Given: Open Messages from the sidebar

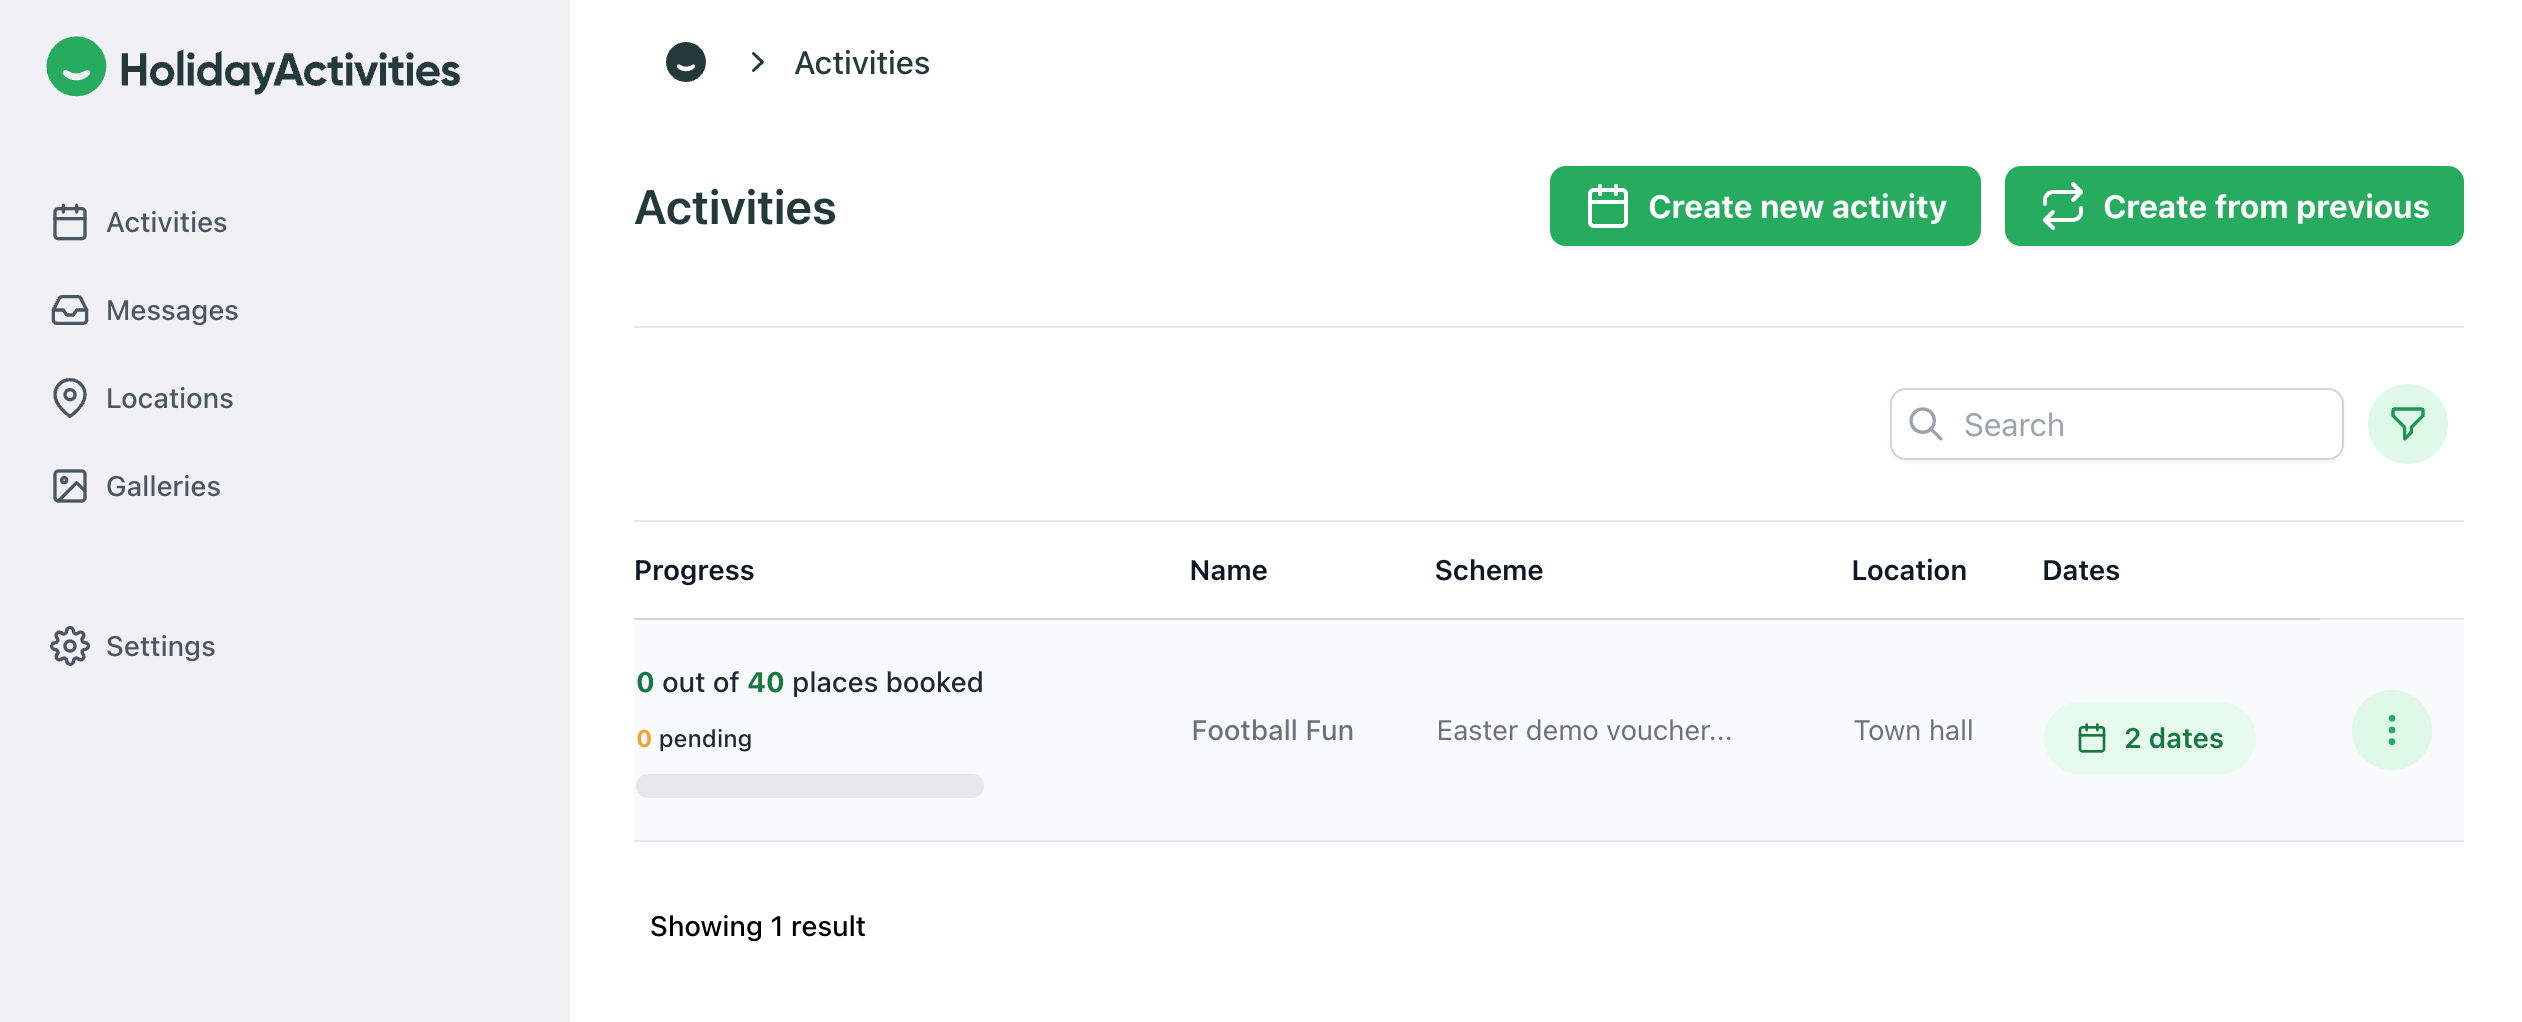Looking at the screenshot, I should click(x=171, y=310).
